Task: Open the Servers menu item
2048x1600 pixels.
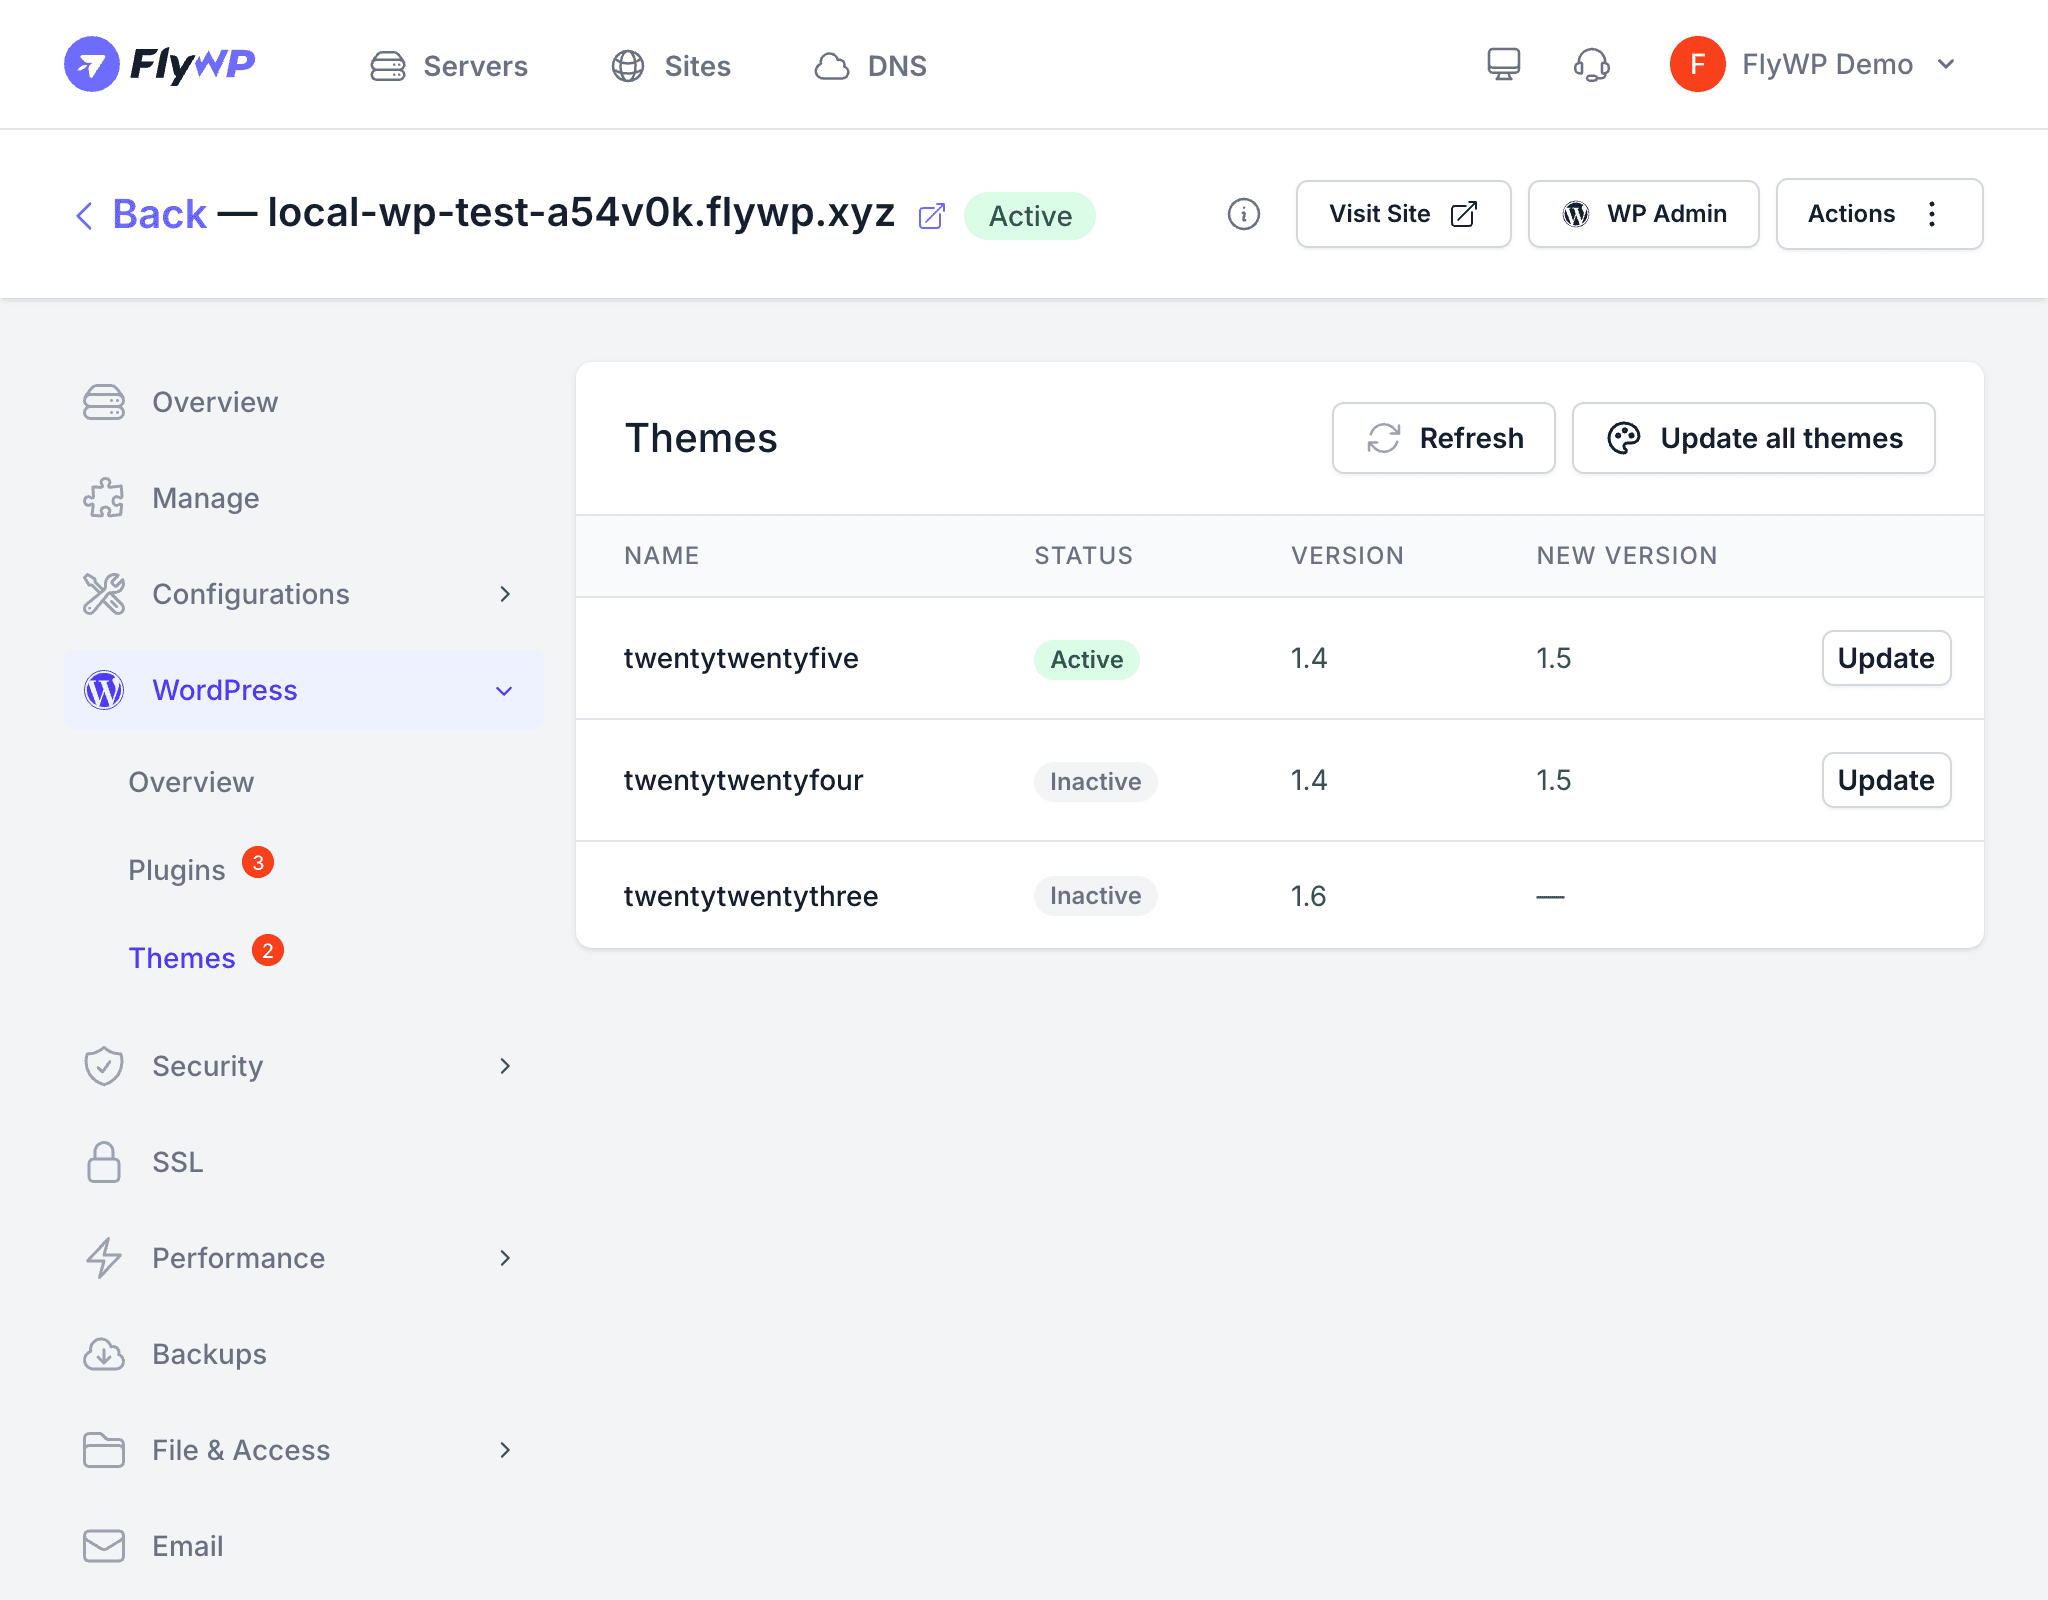Action: tap(449, 66)
